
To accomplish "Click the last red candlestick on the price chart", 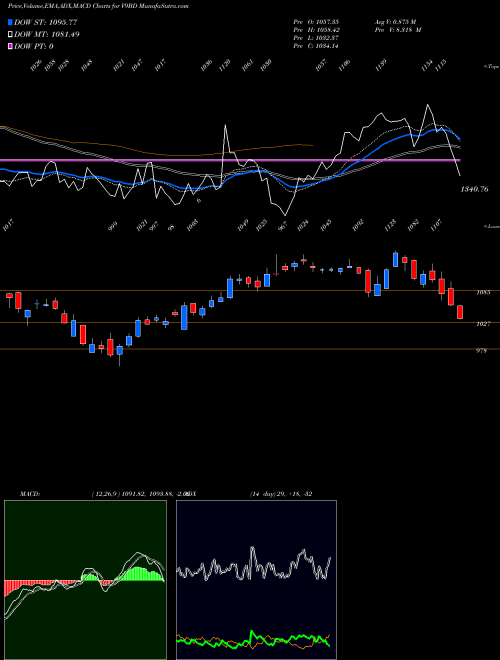I will 460,312.
